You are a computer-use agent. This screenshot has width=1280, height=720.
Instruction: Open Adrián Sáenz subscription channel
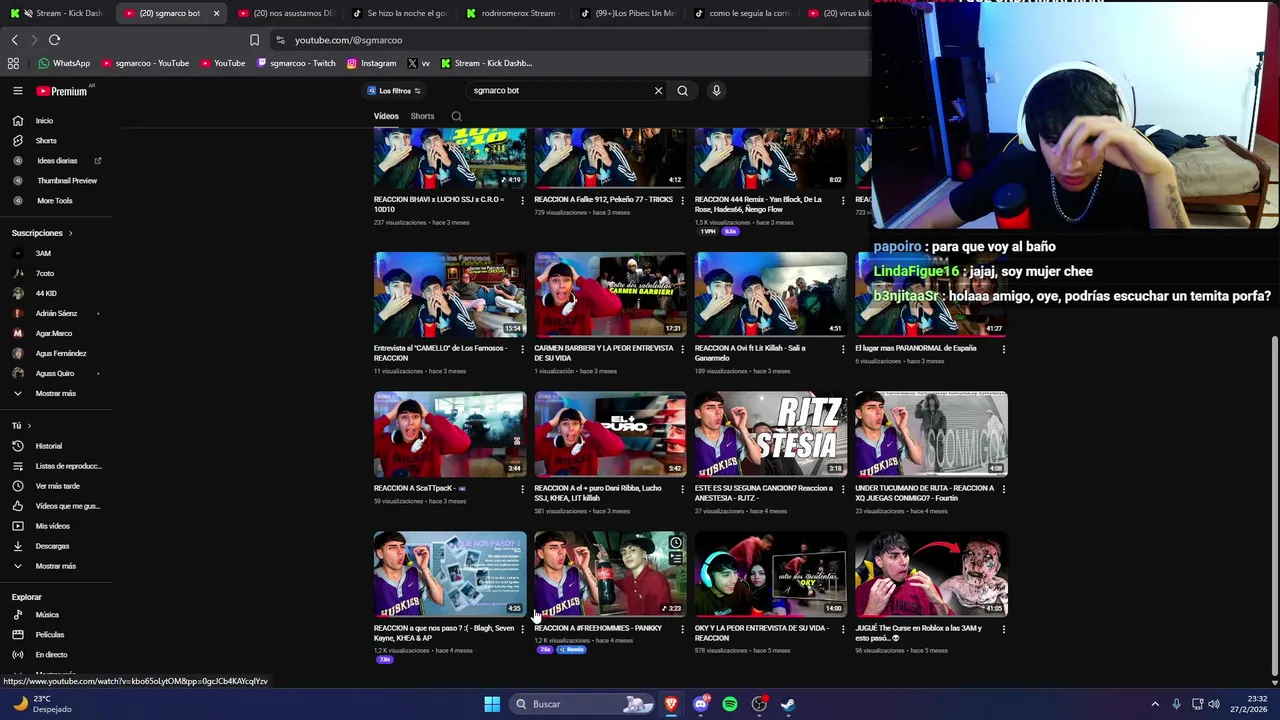point(56,313)
